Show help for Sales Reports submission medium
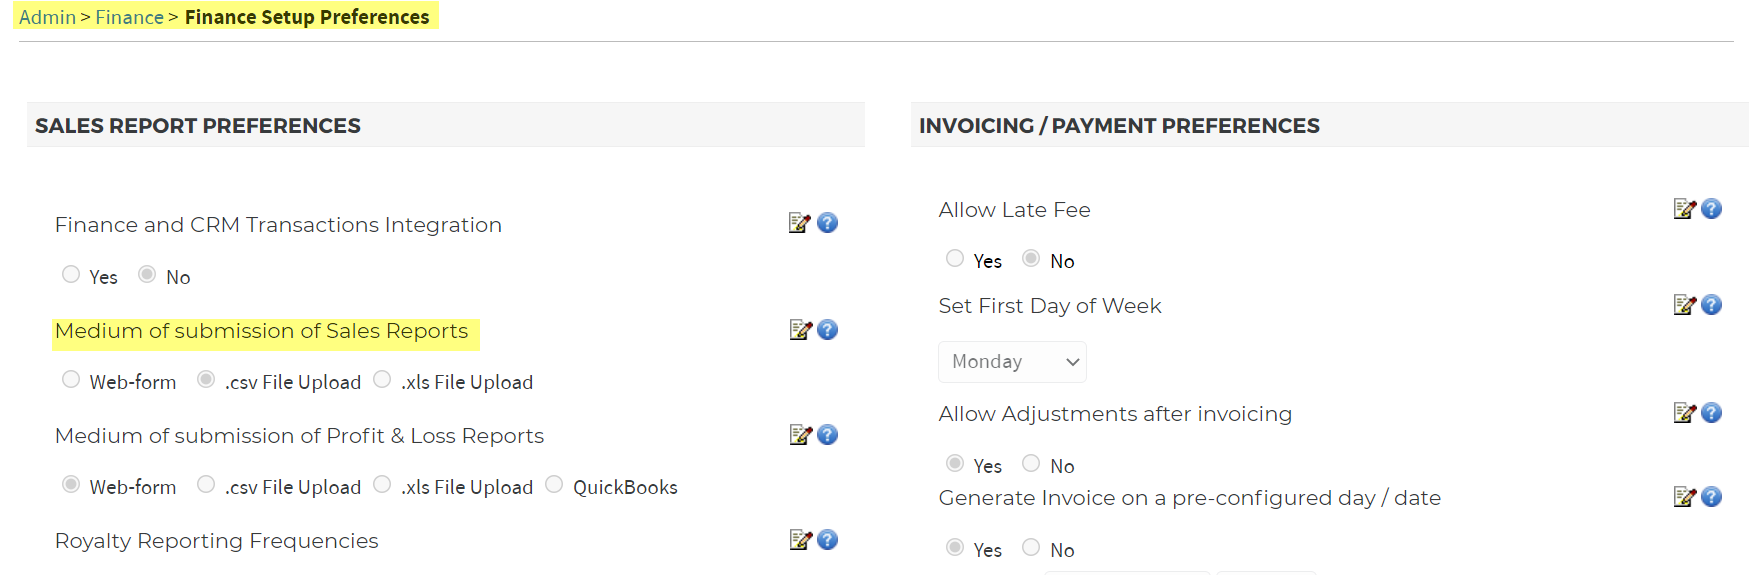The height and width of the screenshot is (575, 1755). (x=827, y=330)
